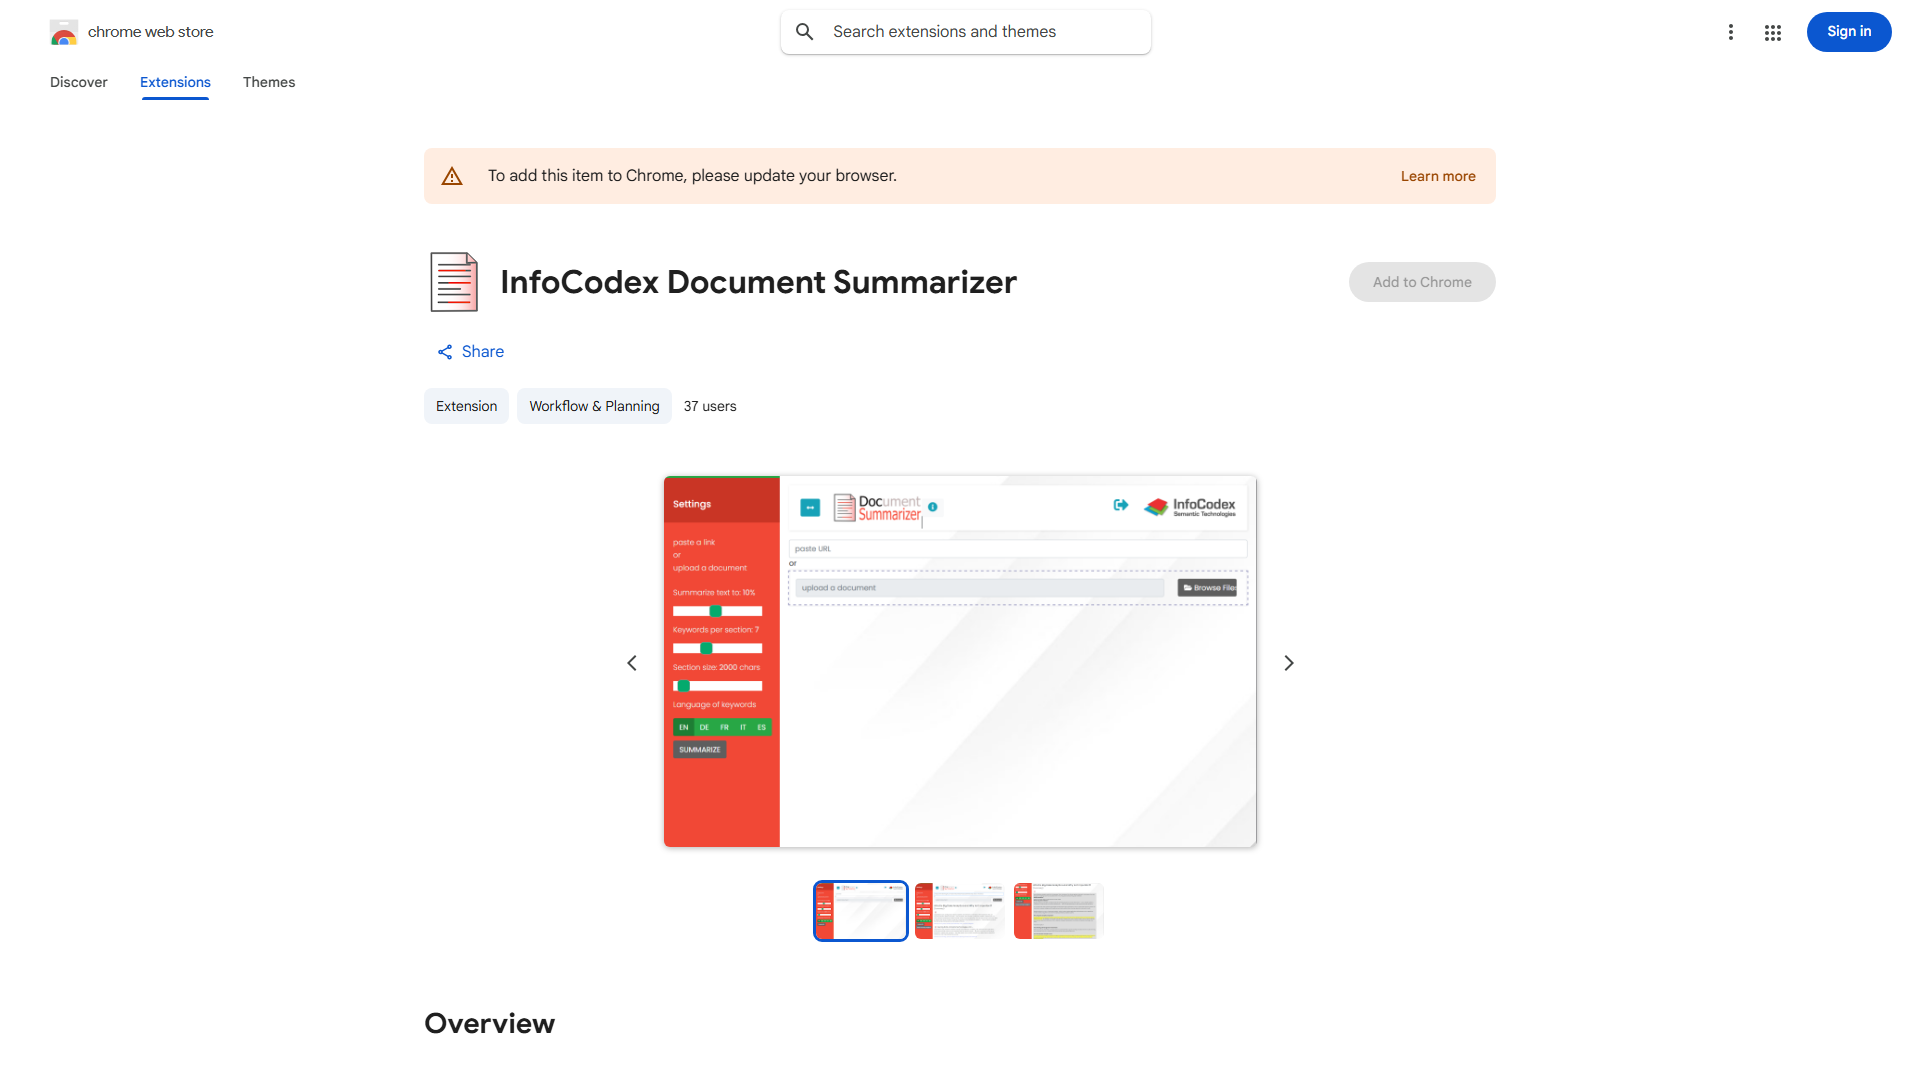Click inside the Search extensions and themes field

pyautogui.click(x=965, y=31)
